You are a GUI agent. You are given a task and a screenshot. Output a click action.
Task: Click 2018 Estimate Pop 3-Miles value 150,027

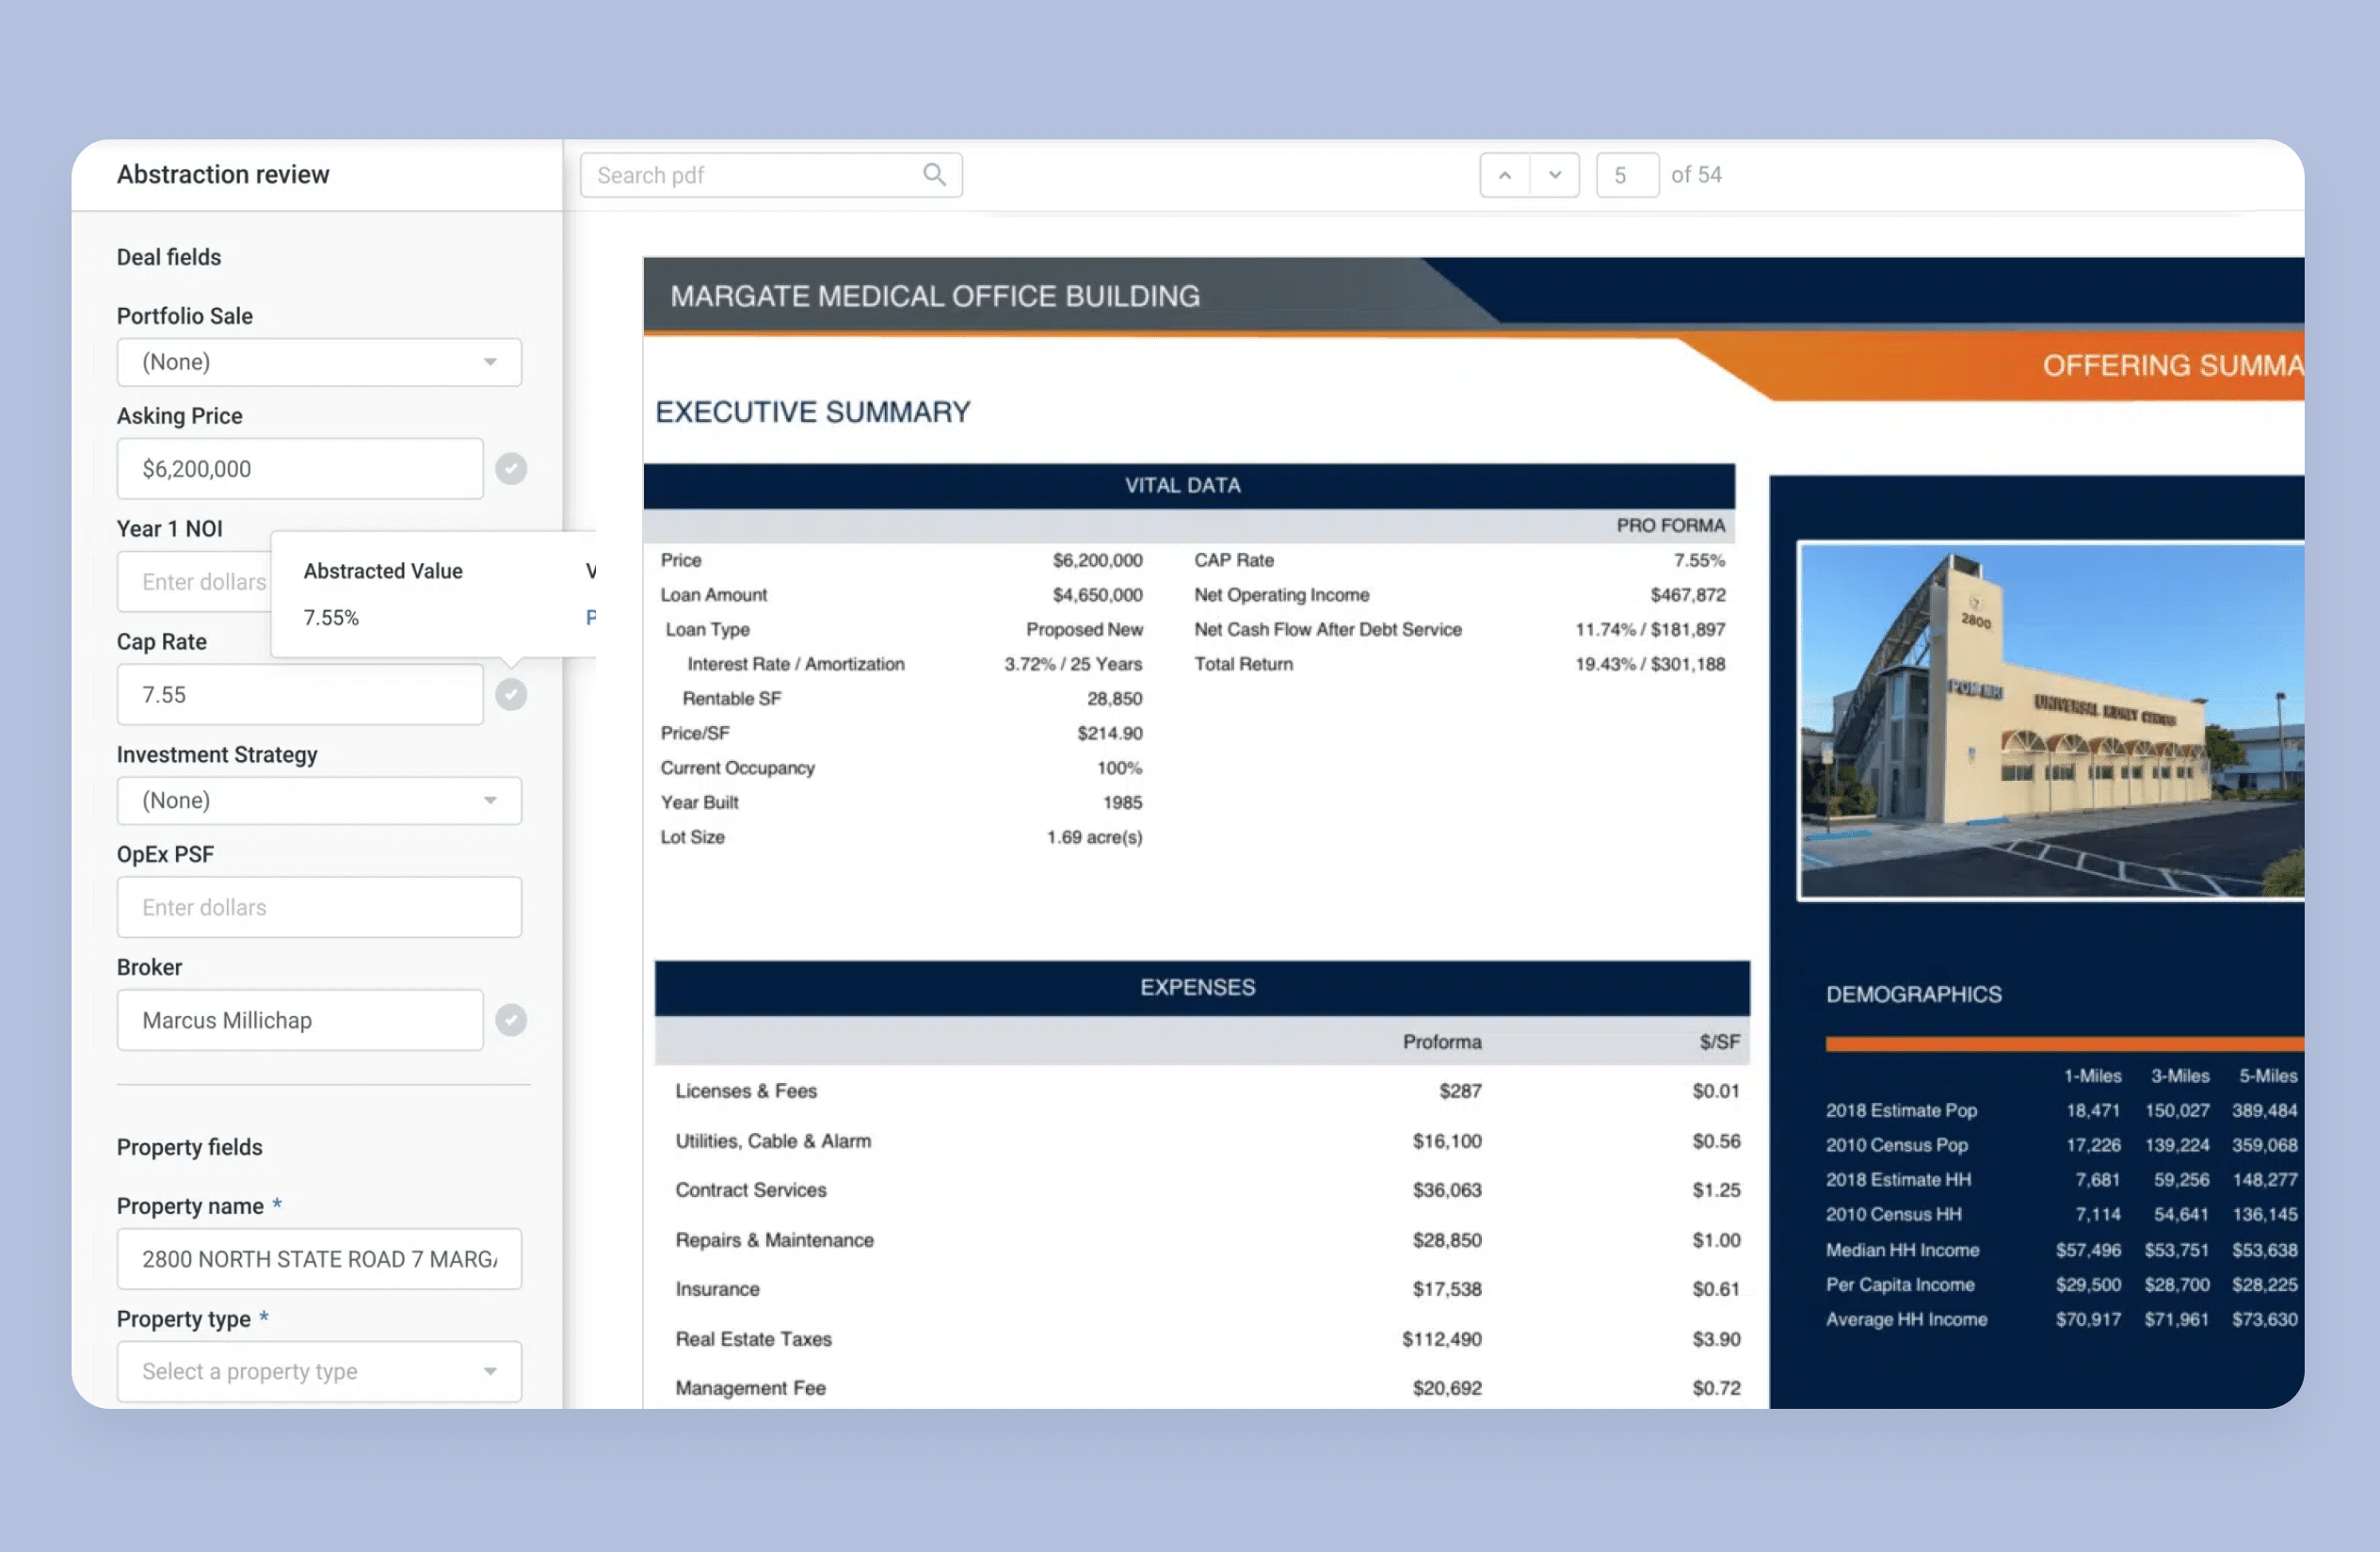[2177, 1110]
